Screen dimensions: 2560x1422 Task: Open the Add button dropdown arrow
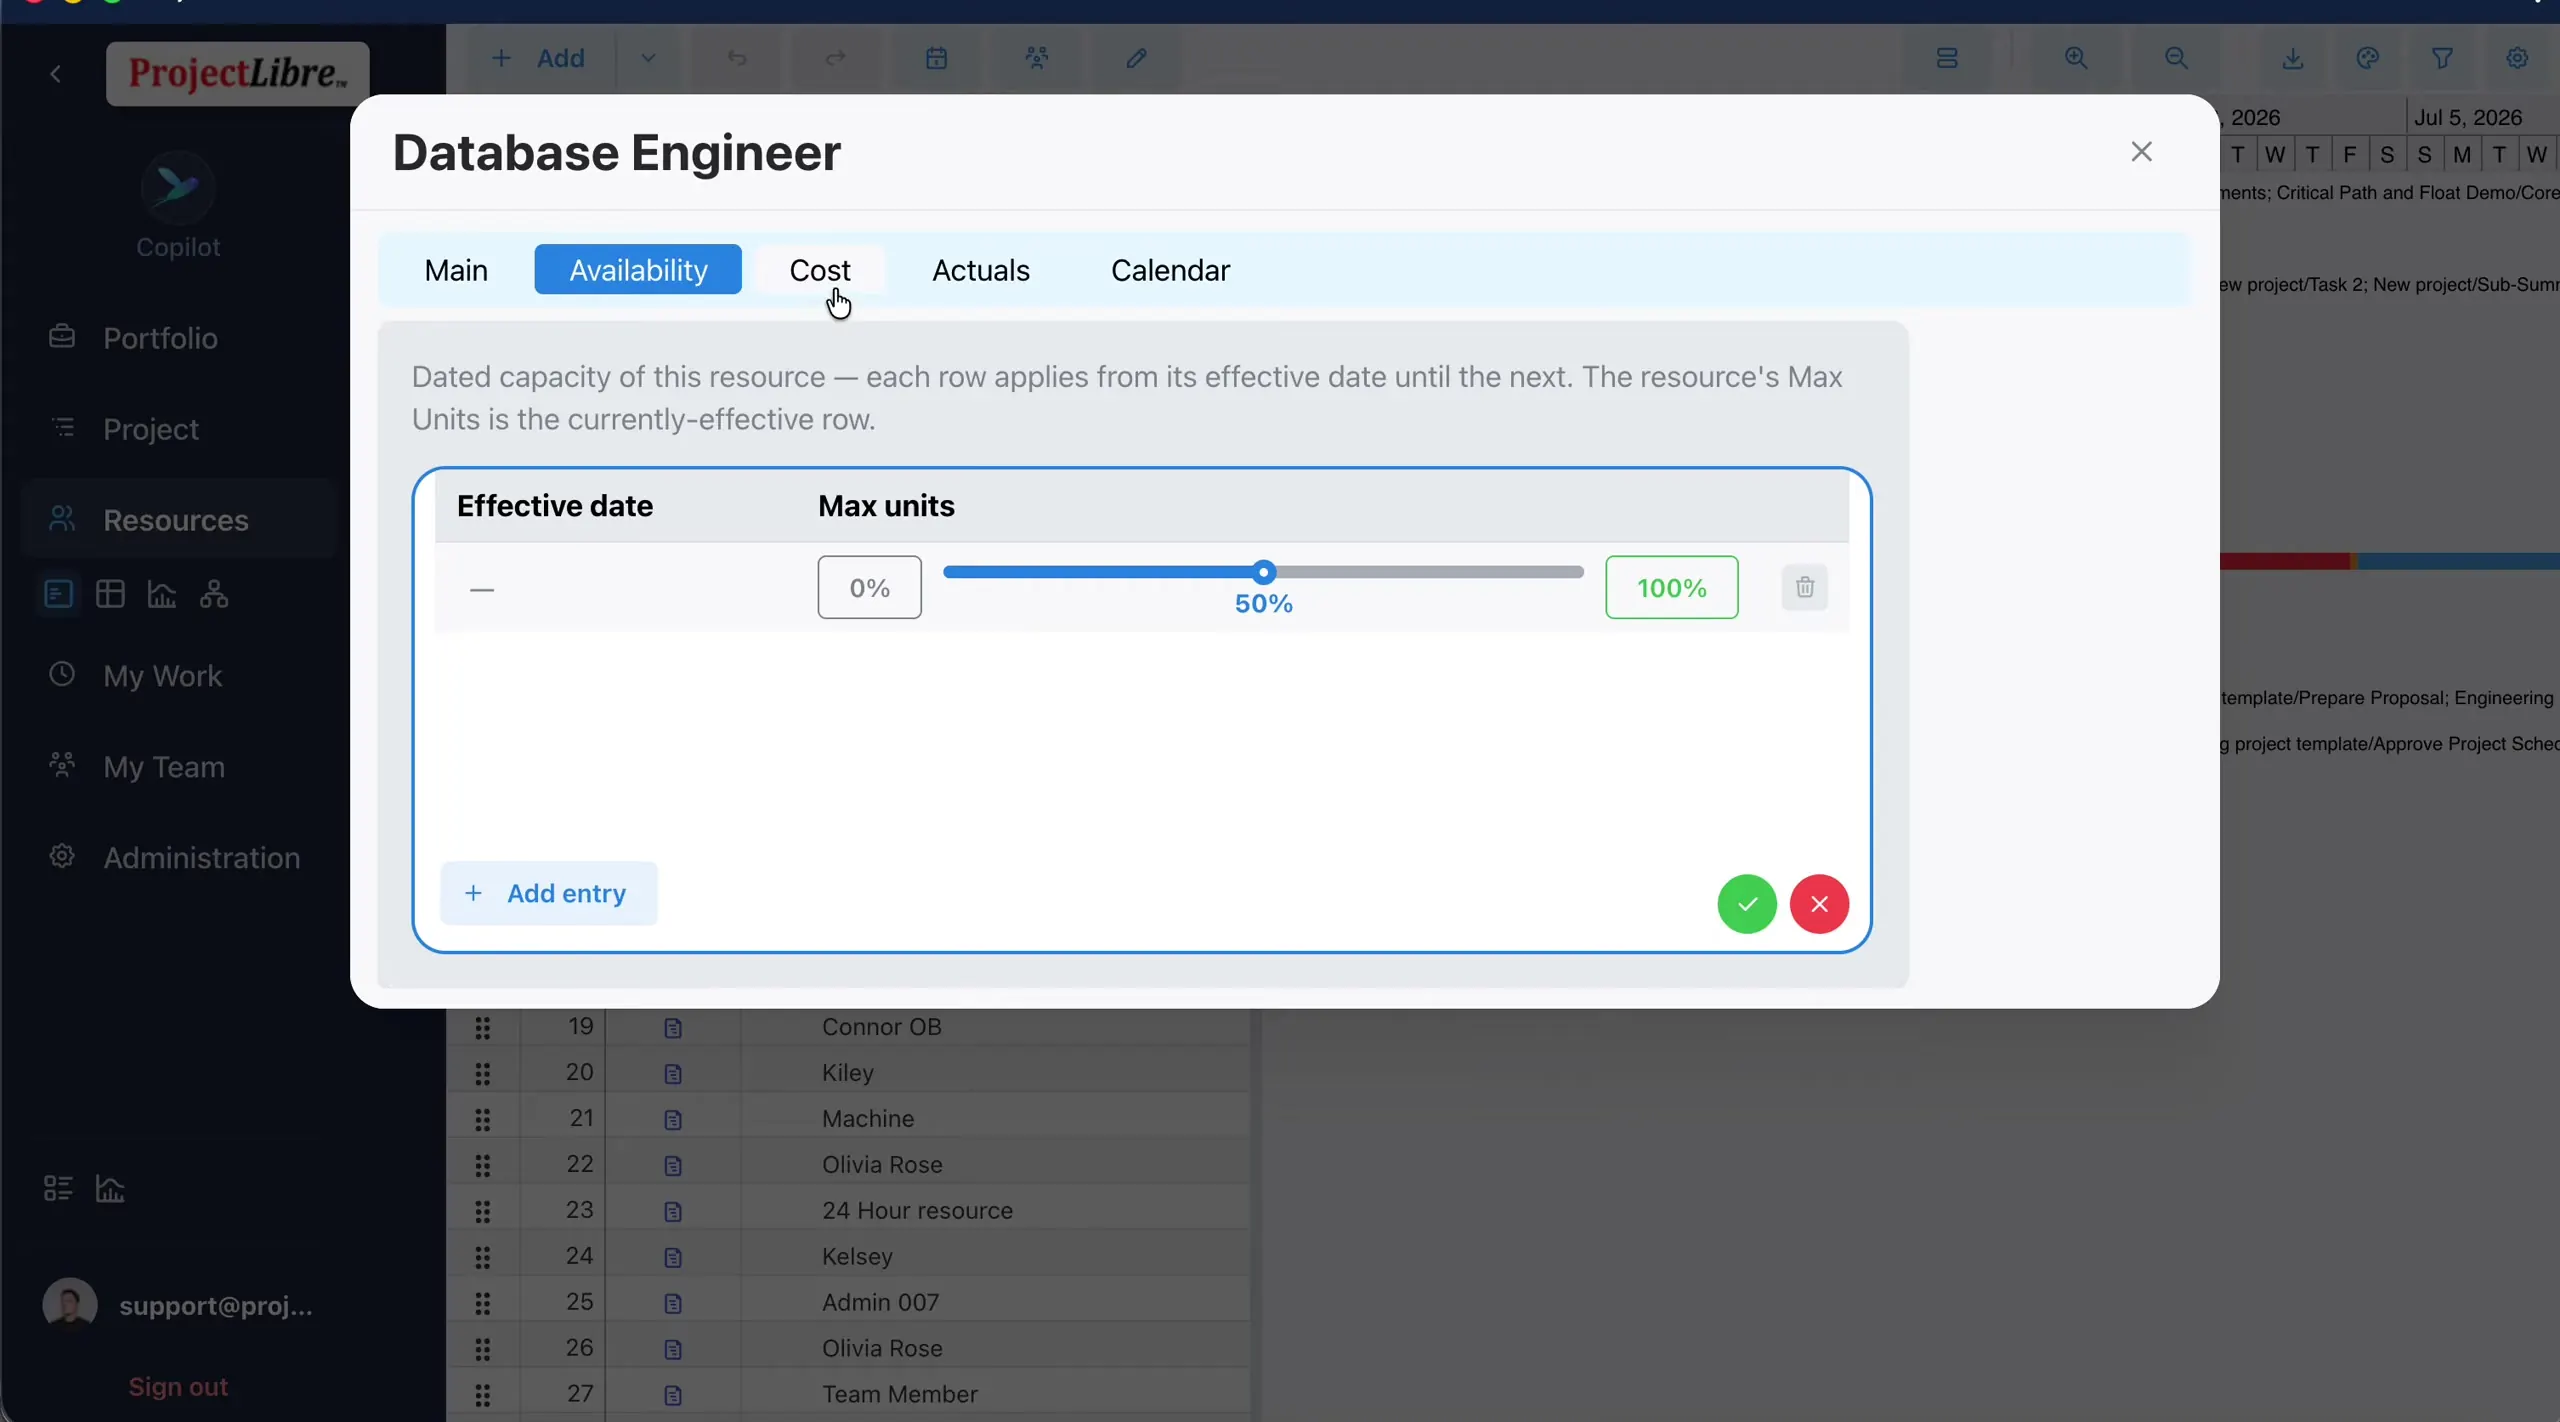tap(648, 58)
